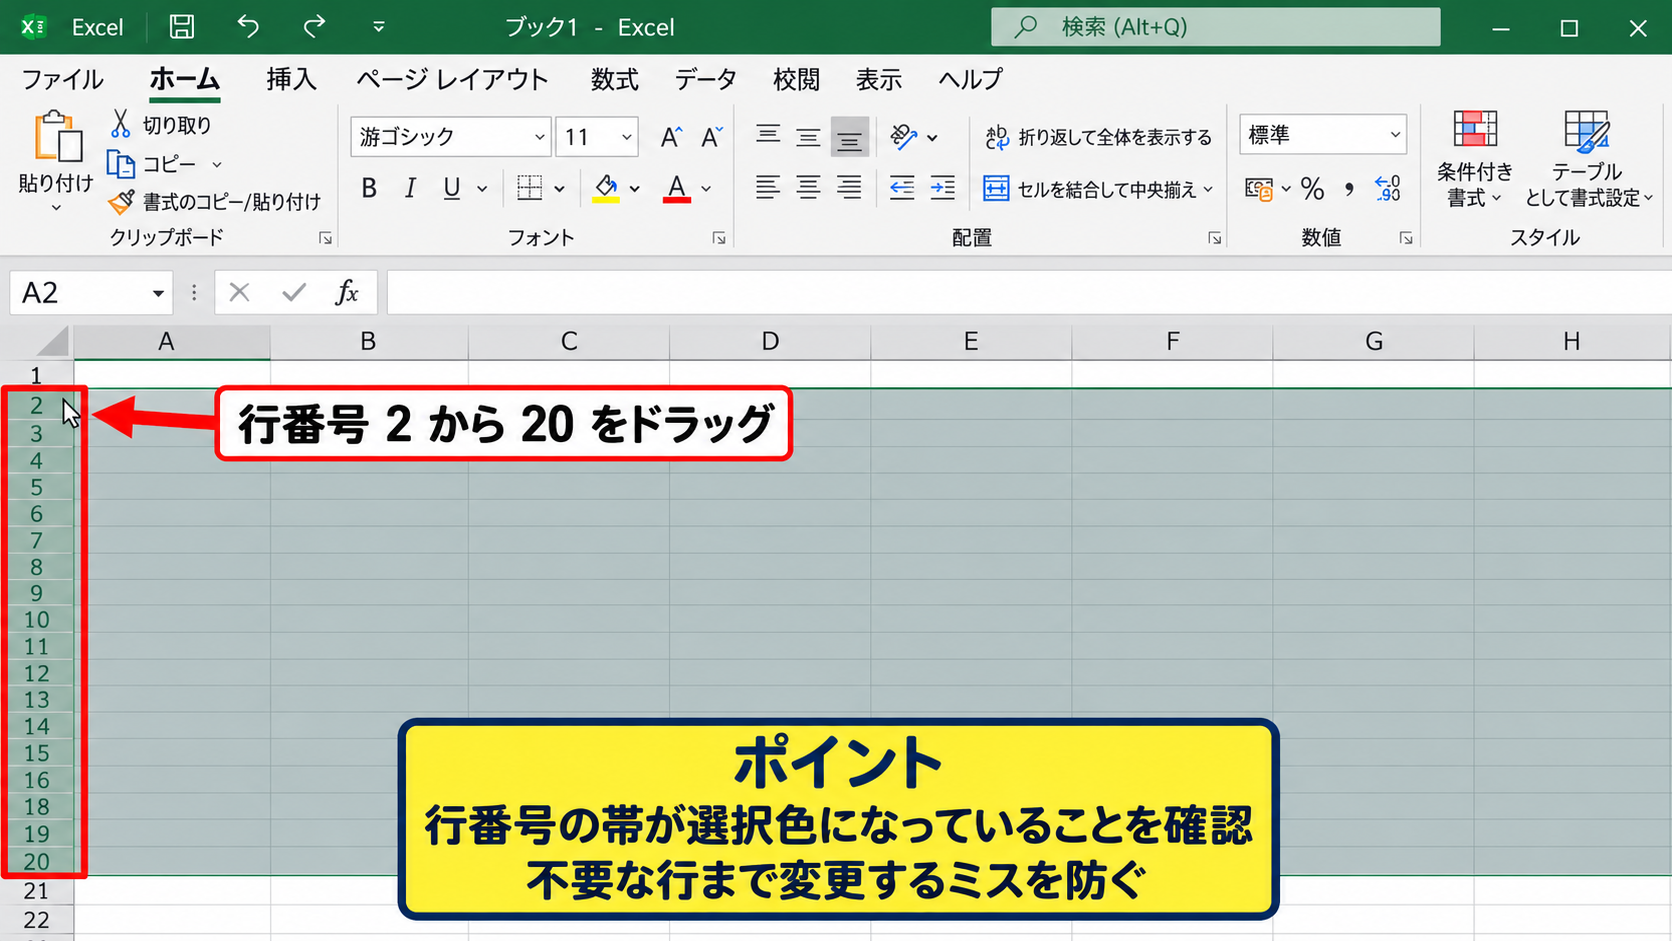
Task: Expand the 貼り付け paste options arrow
Action: click(x=56, y=208)
